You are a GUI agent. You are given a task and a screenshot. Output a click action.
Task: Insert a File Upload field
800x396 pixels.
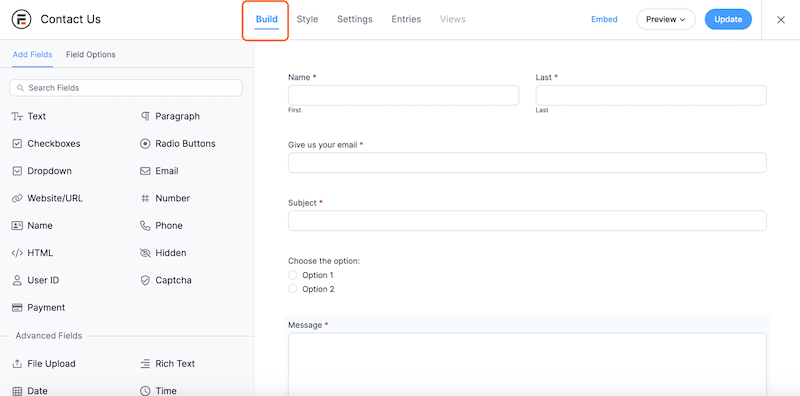click(44, 364)
